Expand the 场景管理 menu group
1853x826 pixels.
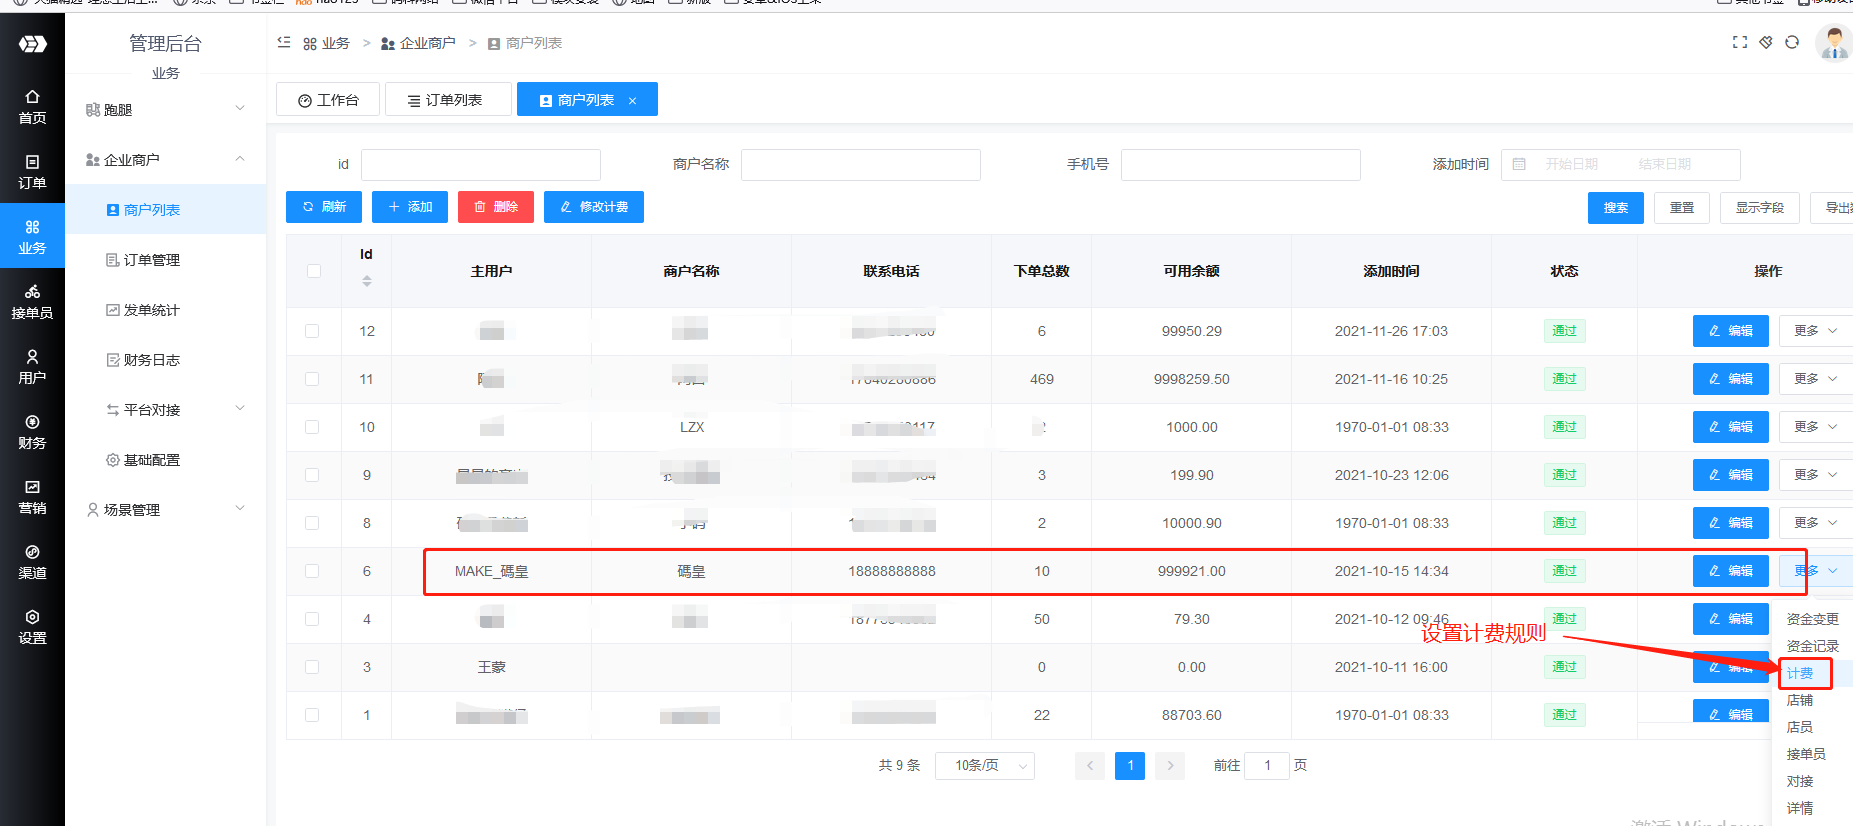click(x=166, y=509)
